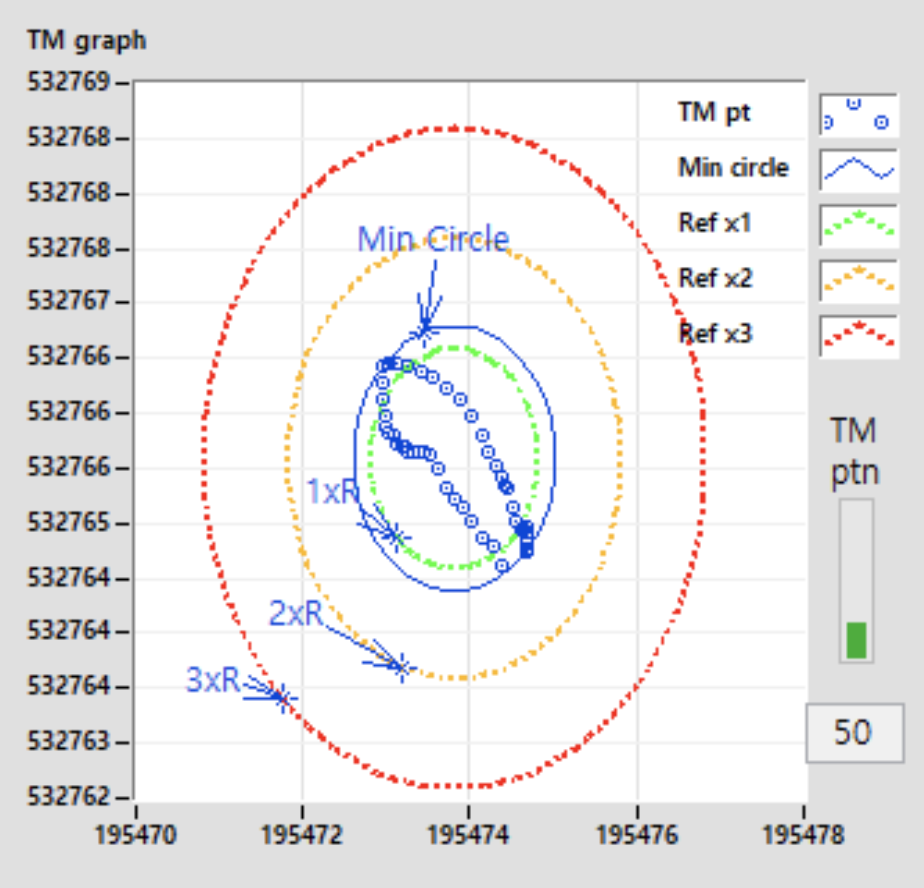This screenshot has height=888, width=924.
Task: Click the numeric field showing 50
Action: [854, 733]
